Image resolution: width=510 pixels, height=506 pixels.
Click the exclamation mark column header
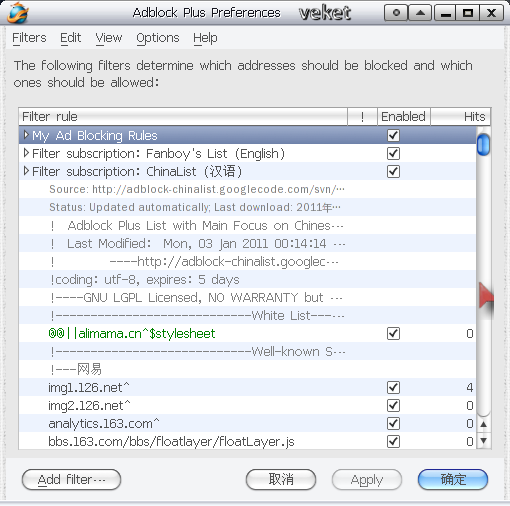(x=362, y=117)
